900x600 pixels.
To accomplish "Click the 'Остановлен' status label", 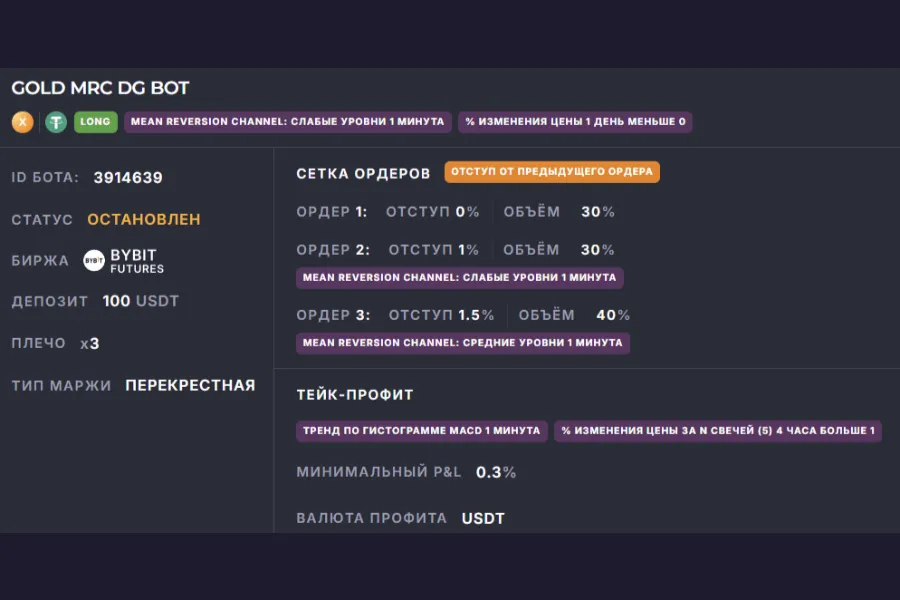I will point(144,219).
